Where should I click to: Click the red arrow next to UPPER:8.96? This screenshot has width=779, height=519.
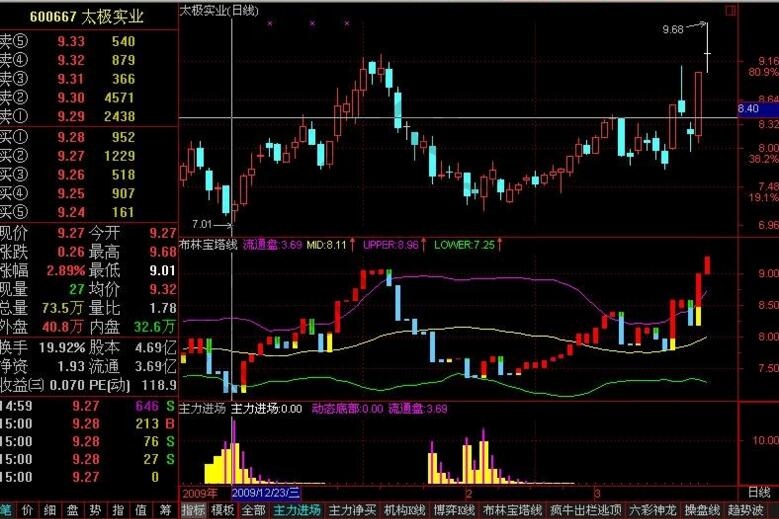424,243
